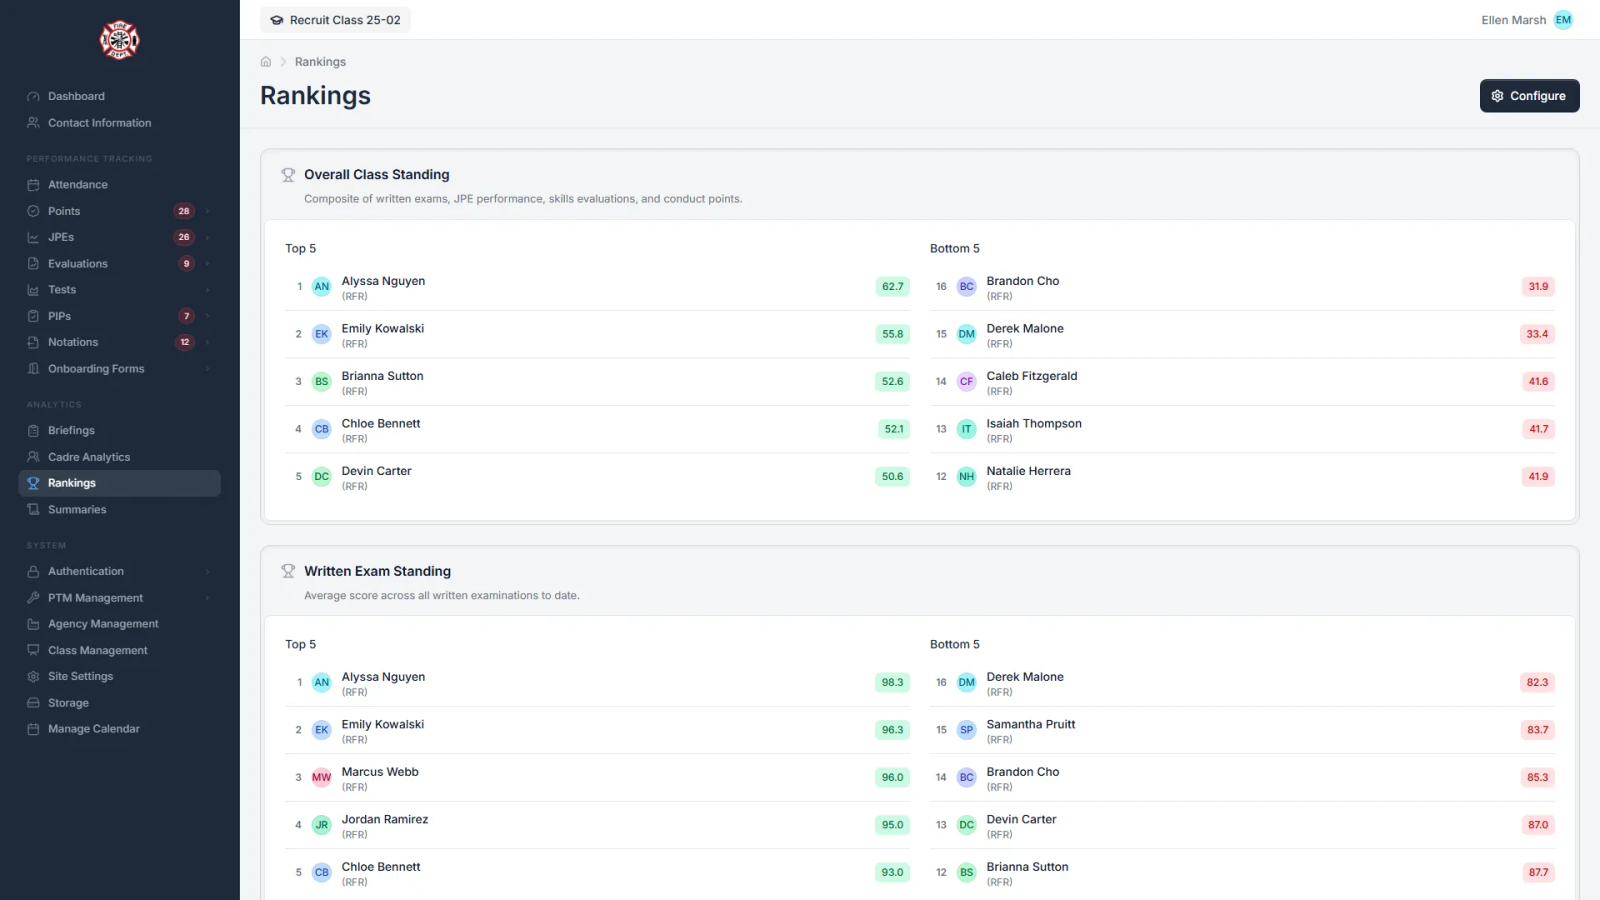Viewport: 1600px width, 900px height.
Task: Open Site Settings from sidebar
Action: 119,677
